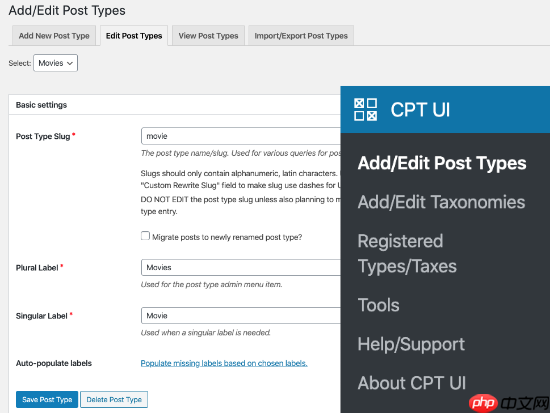Click Populate missing labels link
This screenshot has width=550, height=413.
pos(224,363)
